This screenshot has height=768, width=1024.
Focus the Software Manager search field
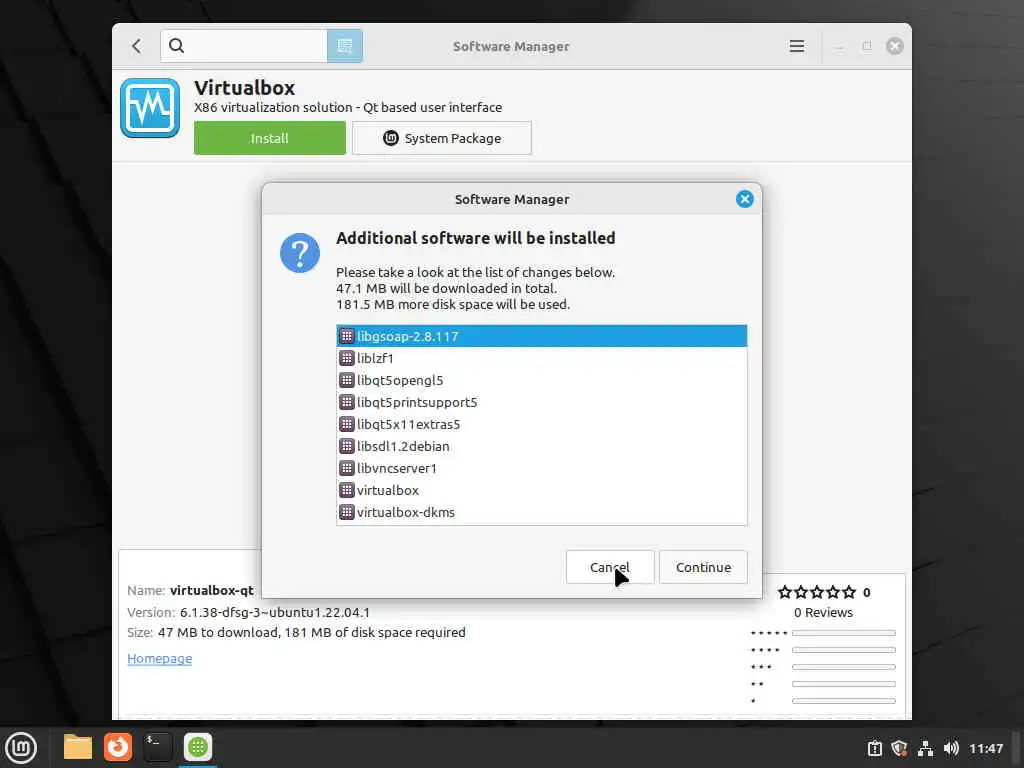click(x=244, y=46)
